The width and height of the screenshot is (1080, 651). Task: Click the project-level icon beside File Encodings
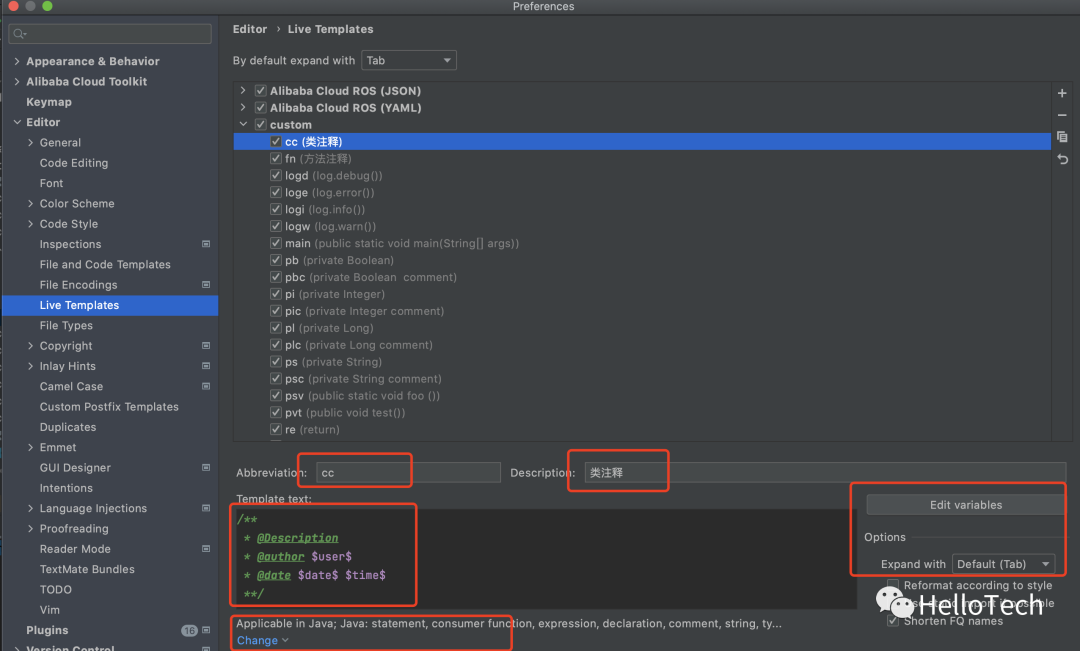(x=206, y=285)
